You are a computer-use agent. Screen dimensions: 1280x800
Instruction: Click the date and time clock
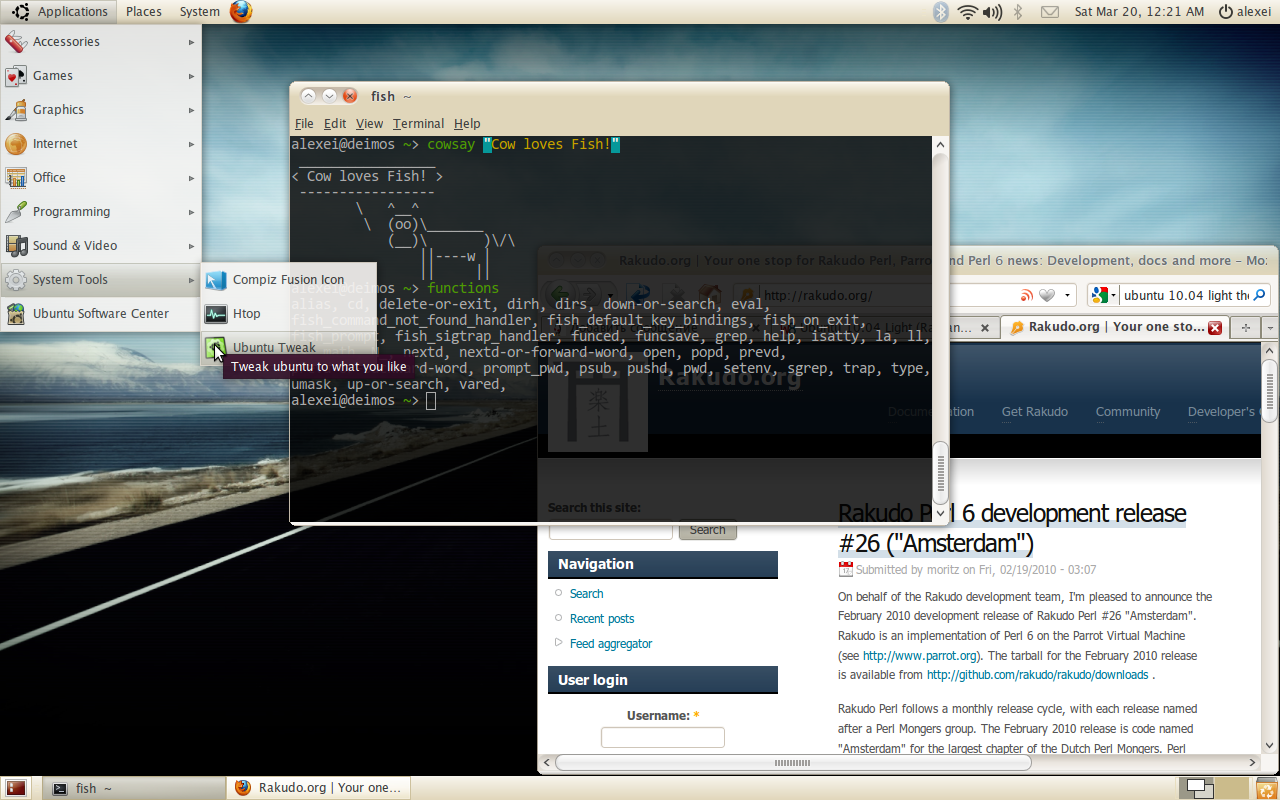point(1139,12)
